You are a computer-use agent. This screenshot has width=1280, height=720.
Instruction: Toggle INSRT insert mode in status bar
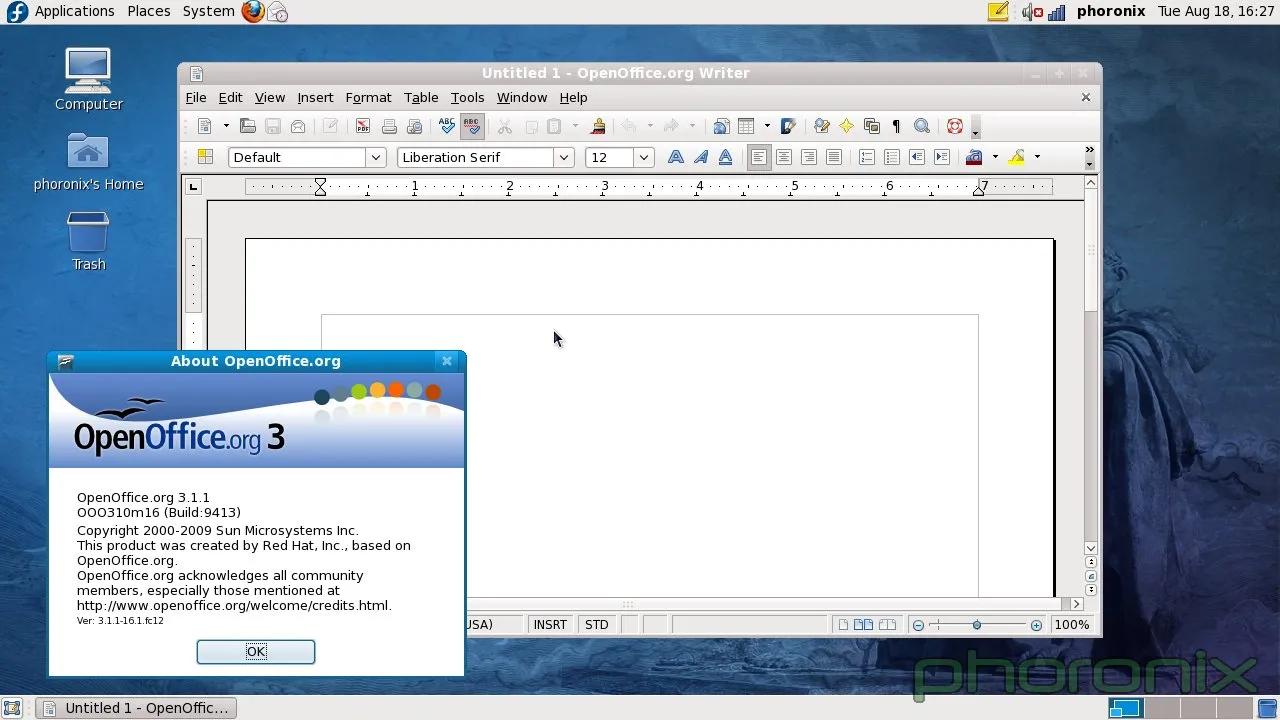550,625
